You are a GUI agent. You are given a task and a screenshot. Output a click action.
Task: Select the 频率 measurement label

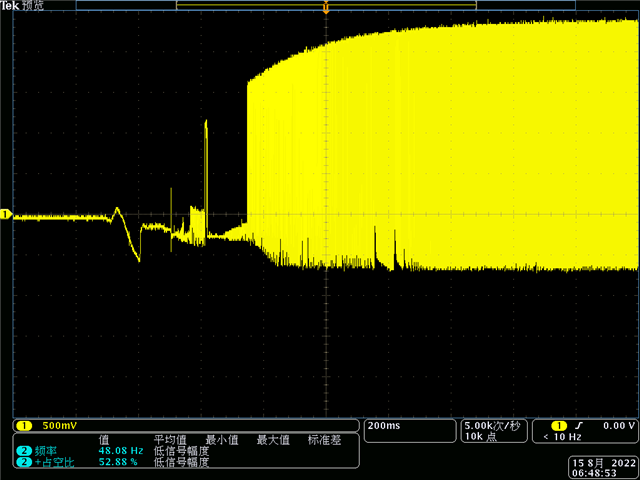tap(46, 451)
